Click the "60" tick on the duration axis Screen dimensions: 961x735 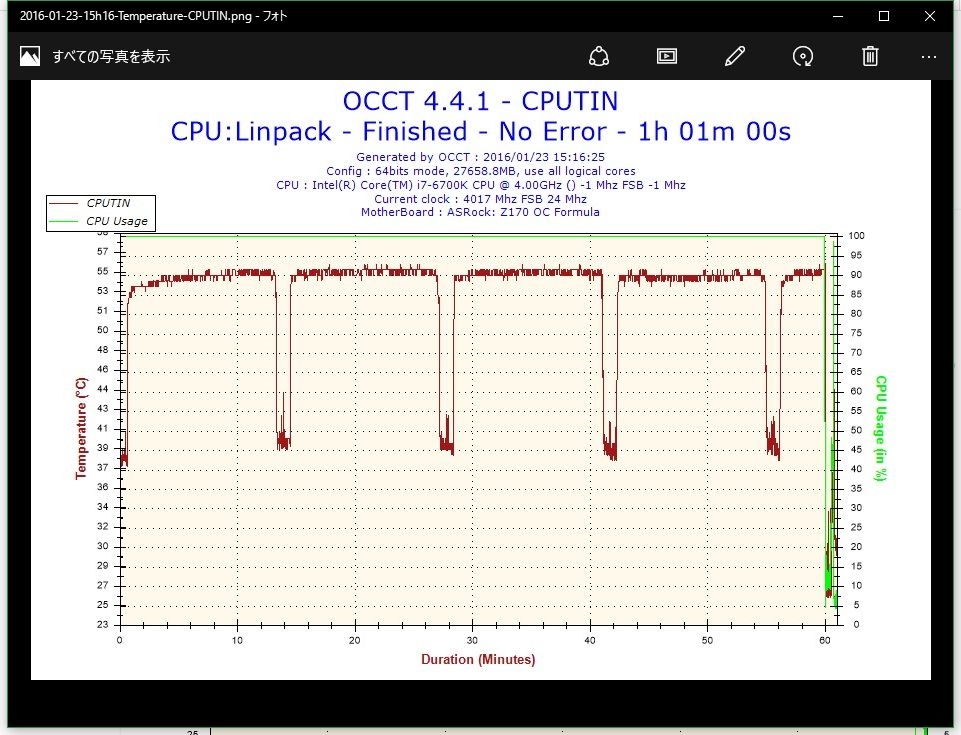tap(825, 641)
